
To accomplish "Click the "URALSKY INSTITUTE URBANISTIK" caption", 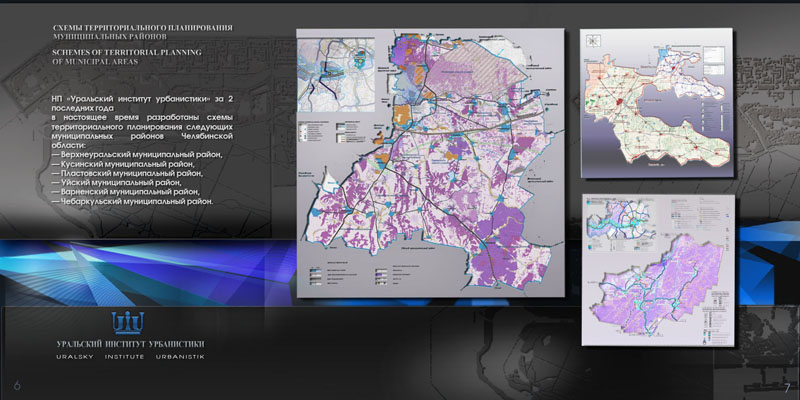I will click(x=131, y=357).
